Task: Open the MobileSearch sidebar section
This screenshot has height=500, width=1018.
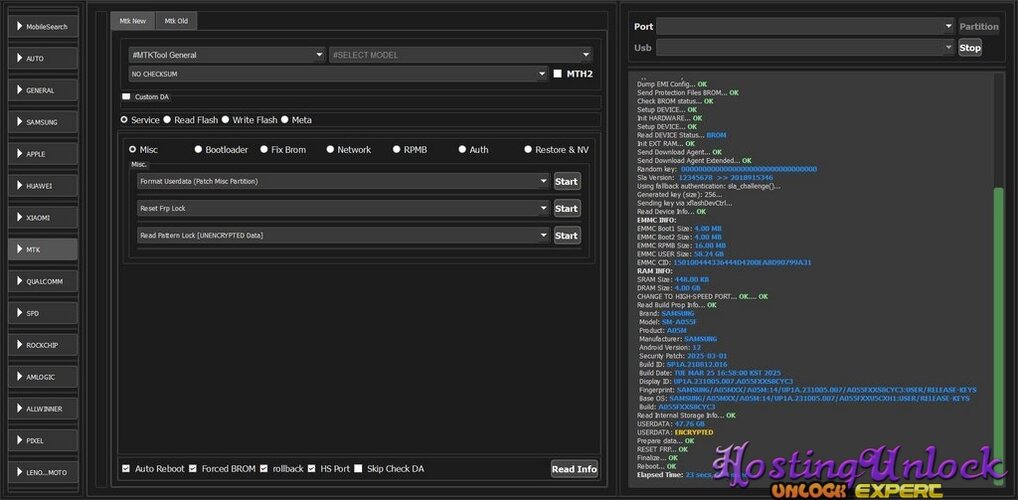Action: (43, 27)
